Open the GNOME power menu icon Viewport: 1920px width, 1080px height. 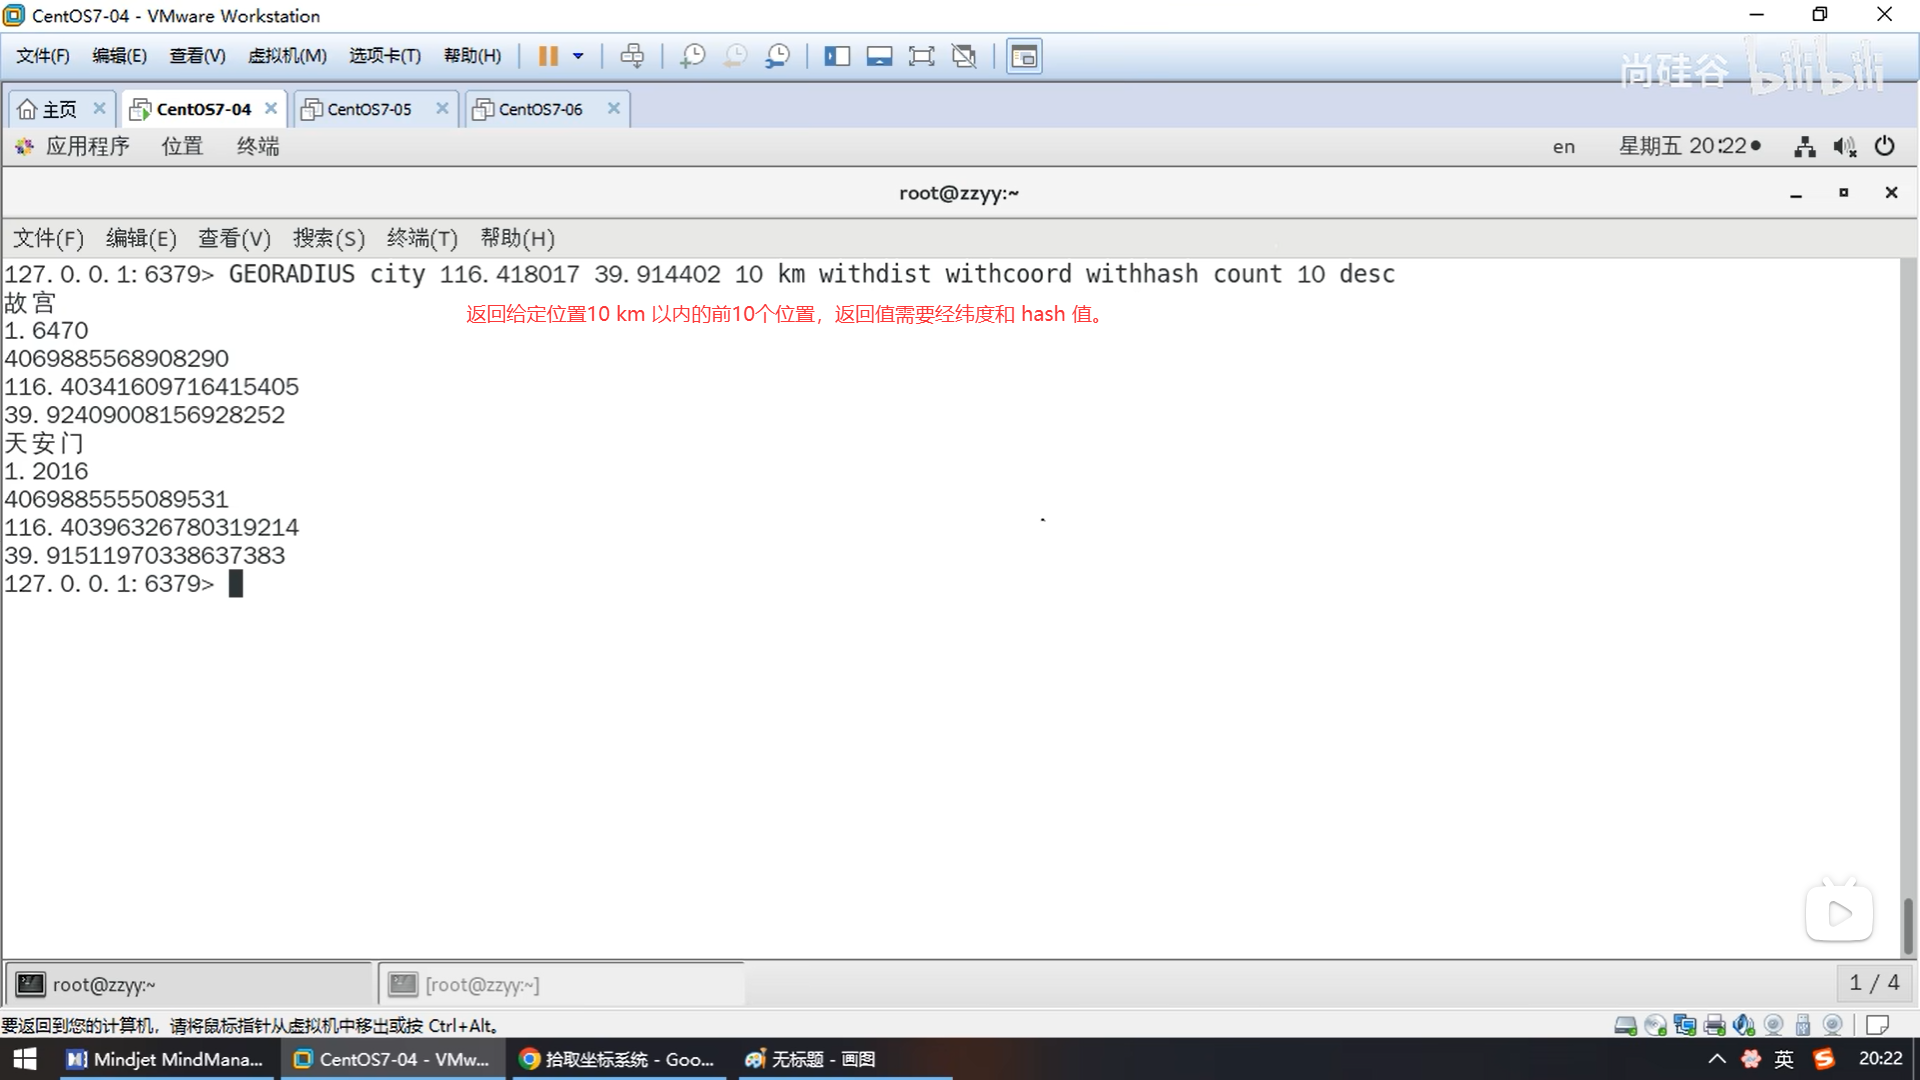pos(1884,147)
